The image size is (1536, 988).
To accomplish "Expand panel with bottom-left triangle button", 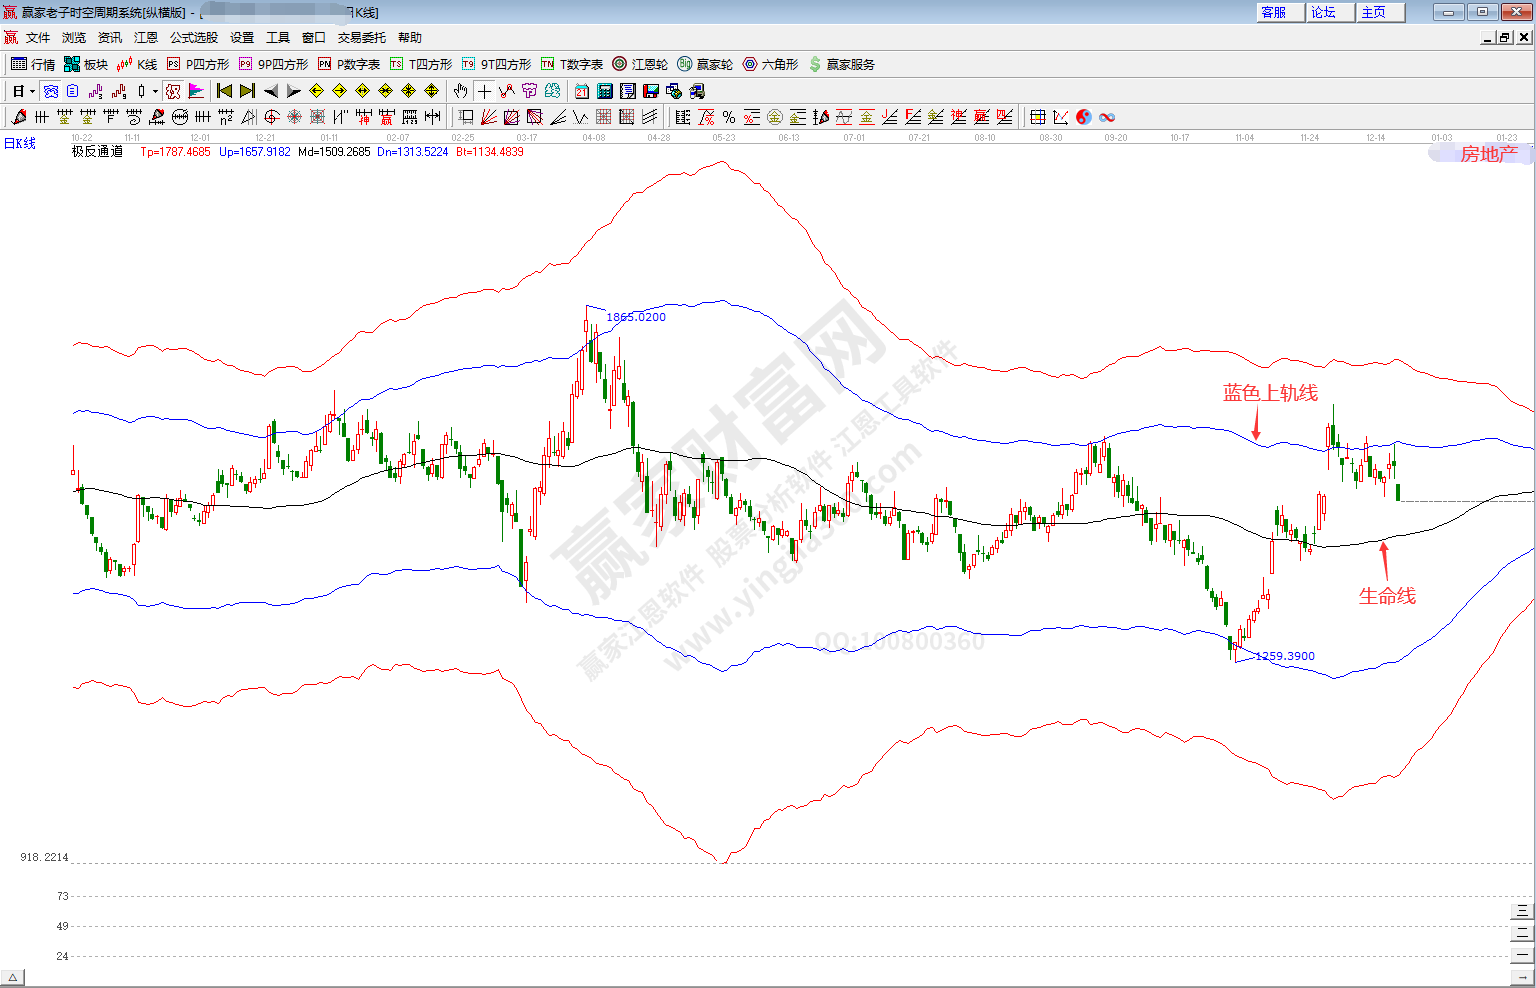I will [x=14, y=978].
